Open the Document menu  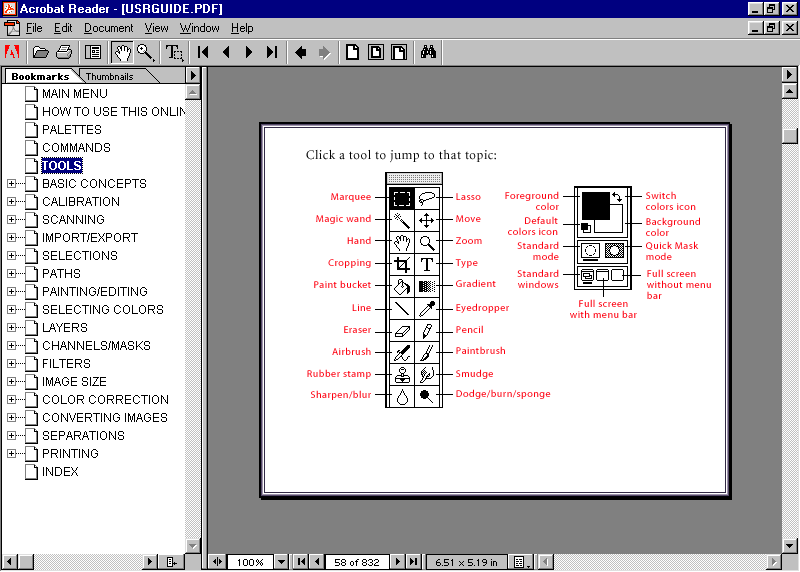coord(109,28)
